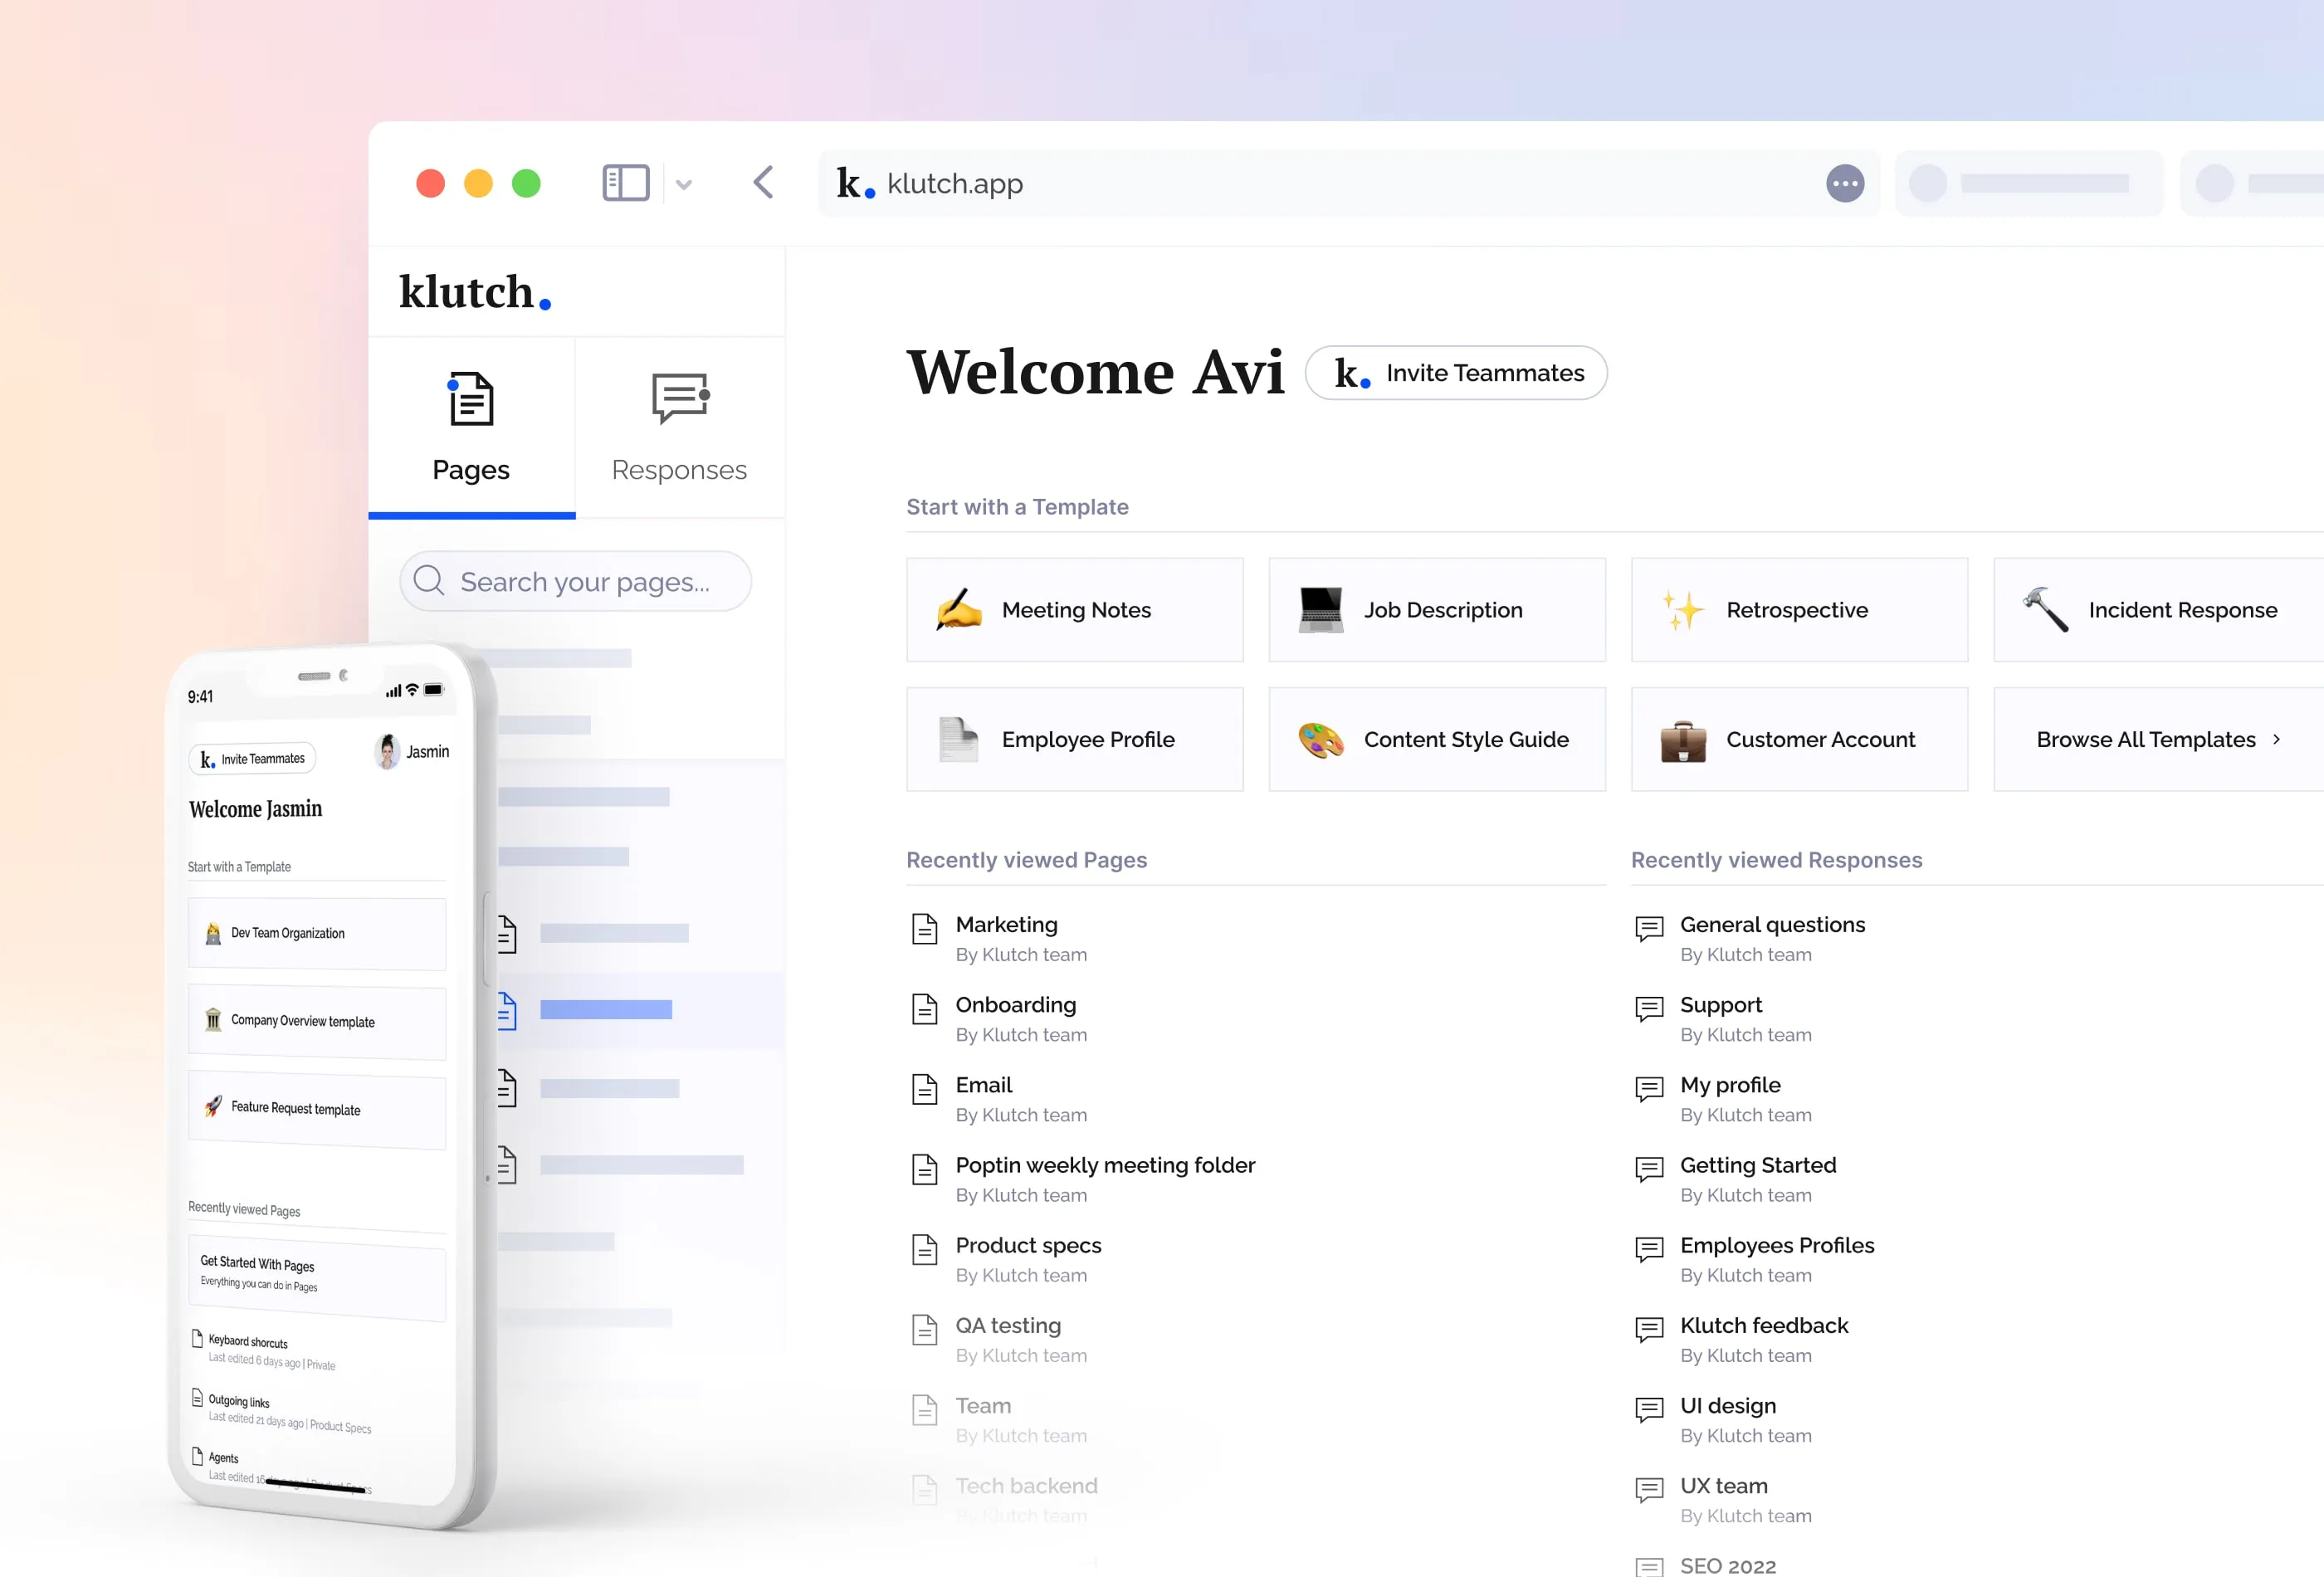Open the Customer Account template

pos(1799,739)
